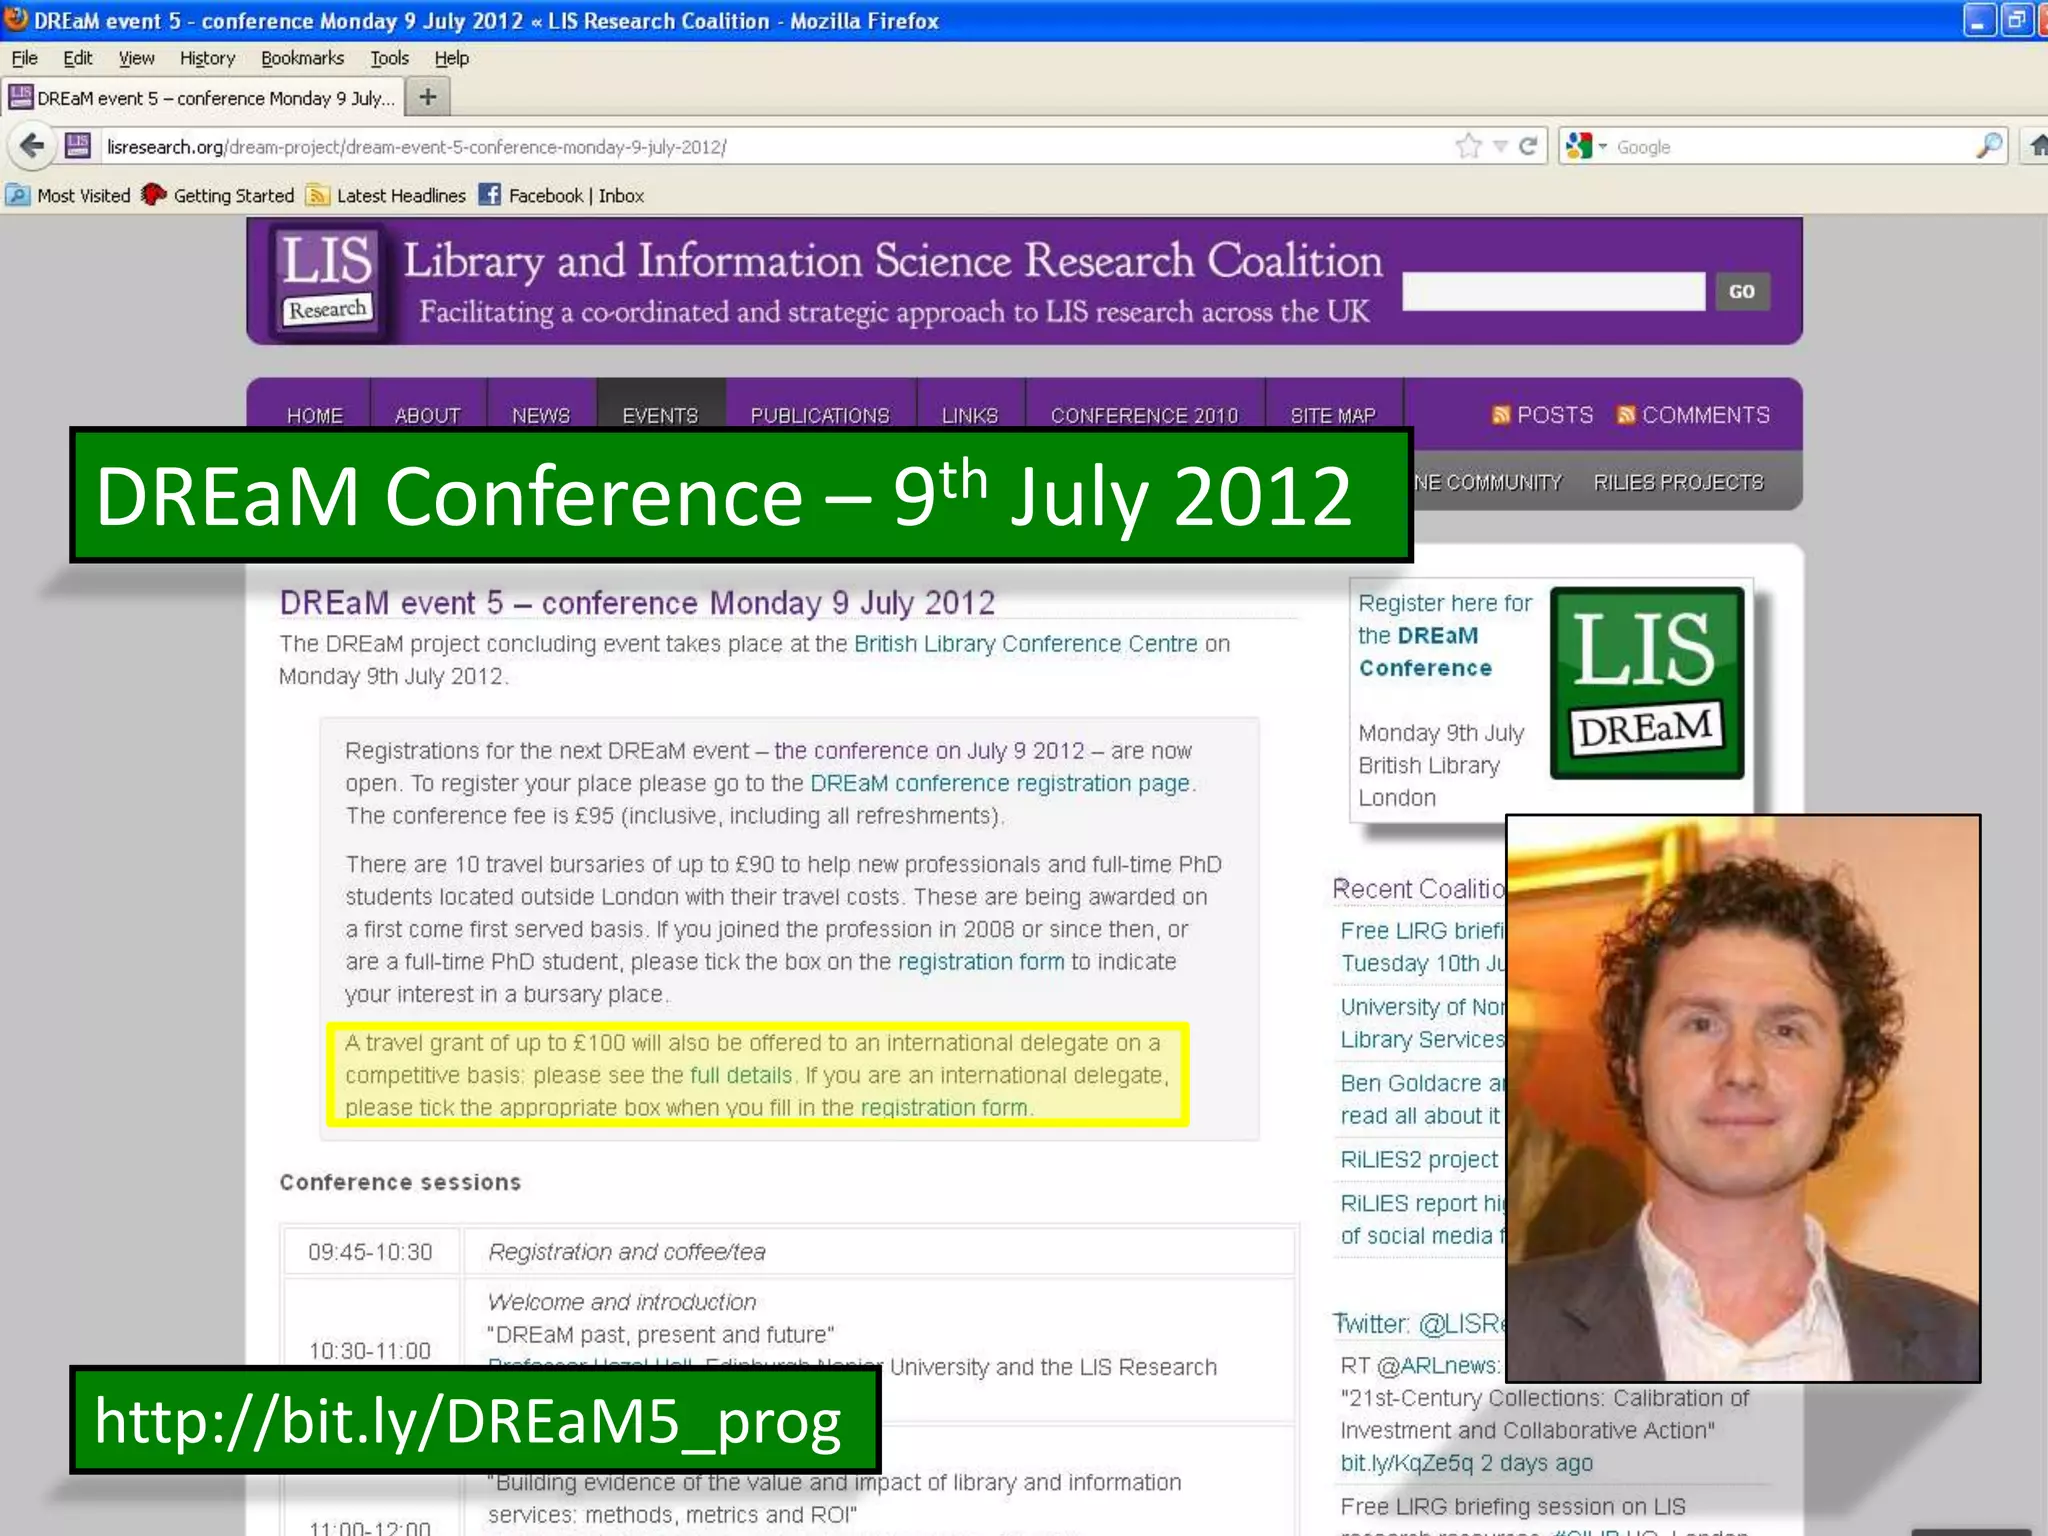
Task: Go to the PUBLICATIONS nav item
Action: click(820, 415)
